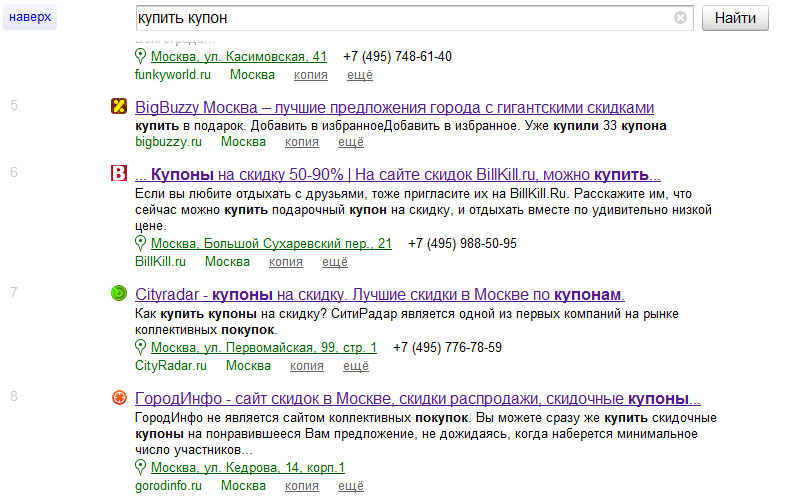Click Москва region next to BillKill.ru
The image size is (795, 503).
coord(228,262)
